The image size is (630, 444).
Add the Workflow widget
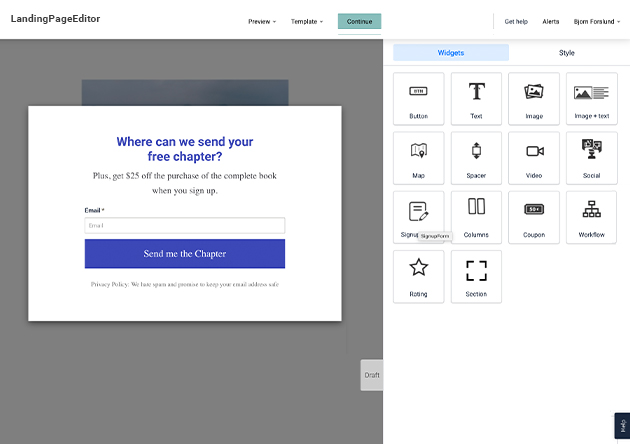coord(591,217)
